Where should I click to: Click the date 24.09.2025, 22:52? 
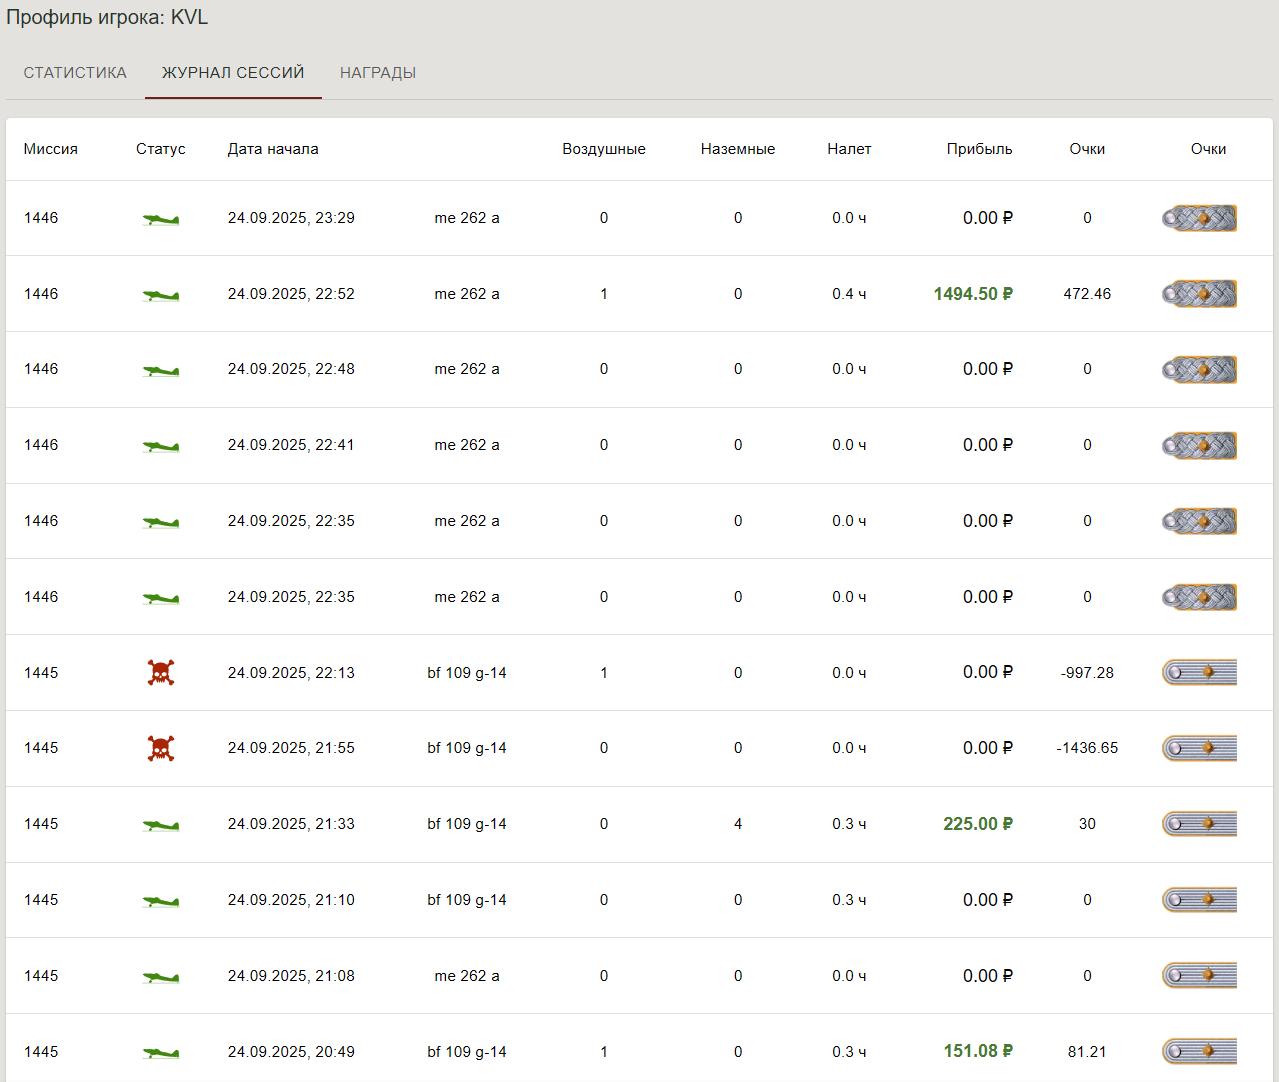coord(291,294)
